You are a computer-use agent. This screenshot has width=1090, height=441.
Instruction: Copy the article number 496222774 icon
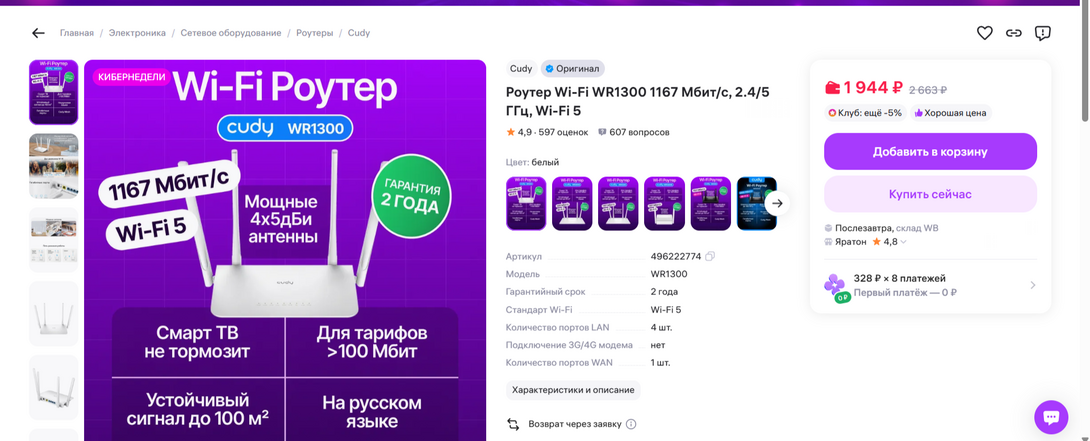[710, 256]
